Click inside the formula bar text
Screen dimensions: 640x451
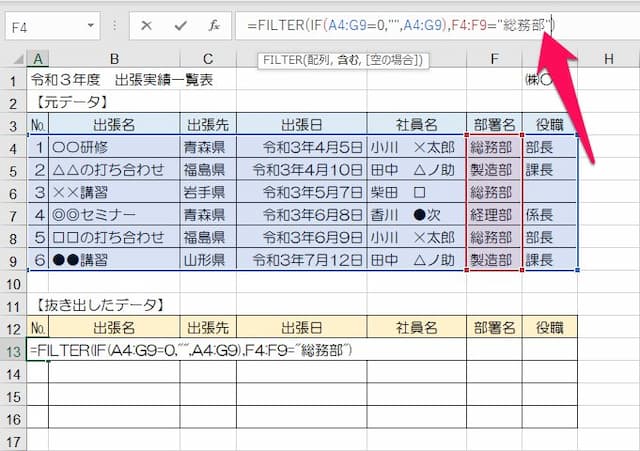[400, 26]
